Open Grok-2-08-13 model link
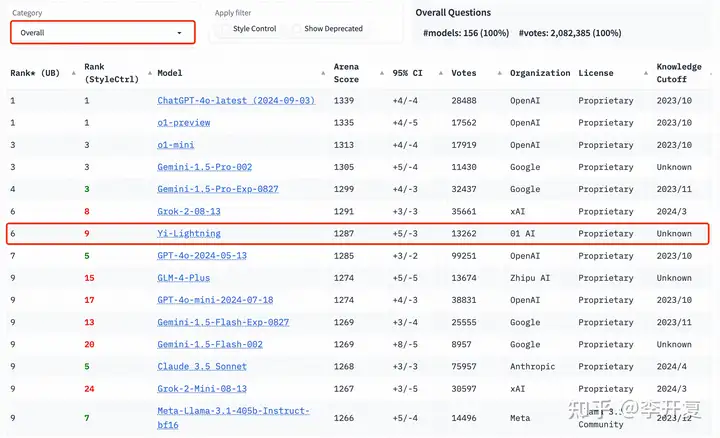 (x=189, y=211)
